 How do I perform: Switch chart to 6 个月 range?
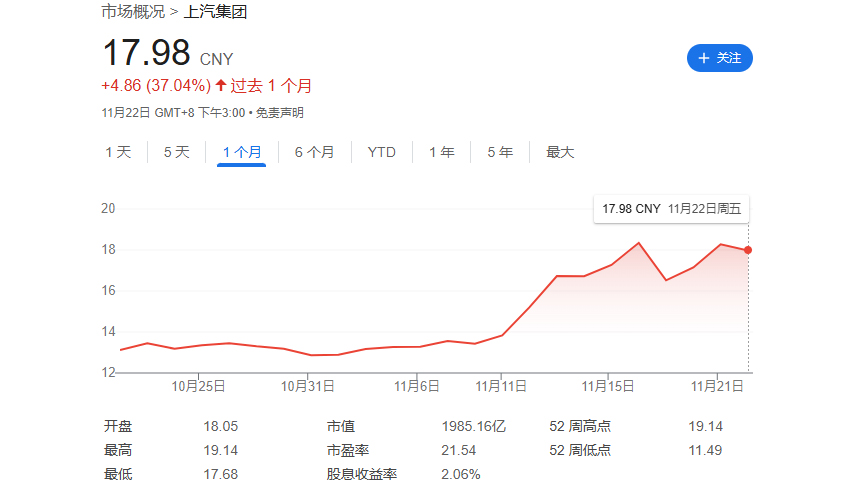click(x=314, y=152)
